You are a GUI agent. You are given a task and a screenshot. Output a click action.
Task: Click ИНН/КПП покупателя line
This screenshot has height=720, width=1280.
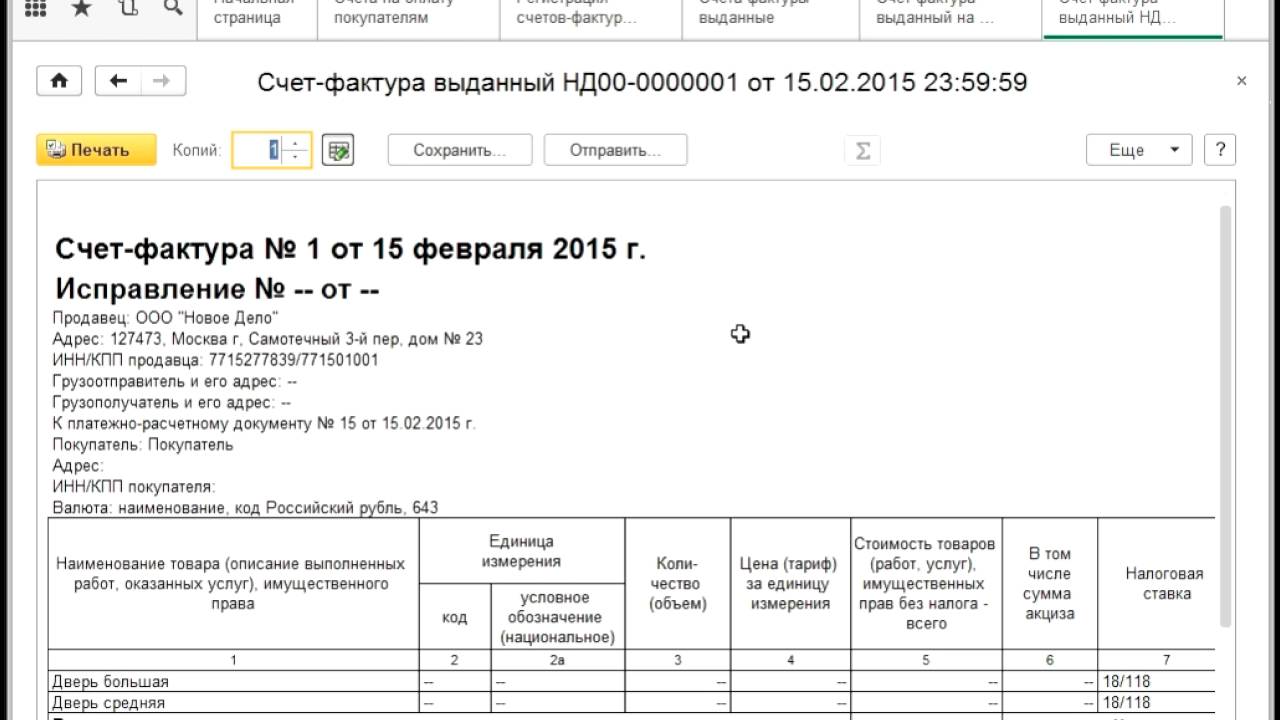pos(134,486)
